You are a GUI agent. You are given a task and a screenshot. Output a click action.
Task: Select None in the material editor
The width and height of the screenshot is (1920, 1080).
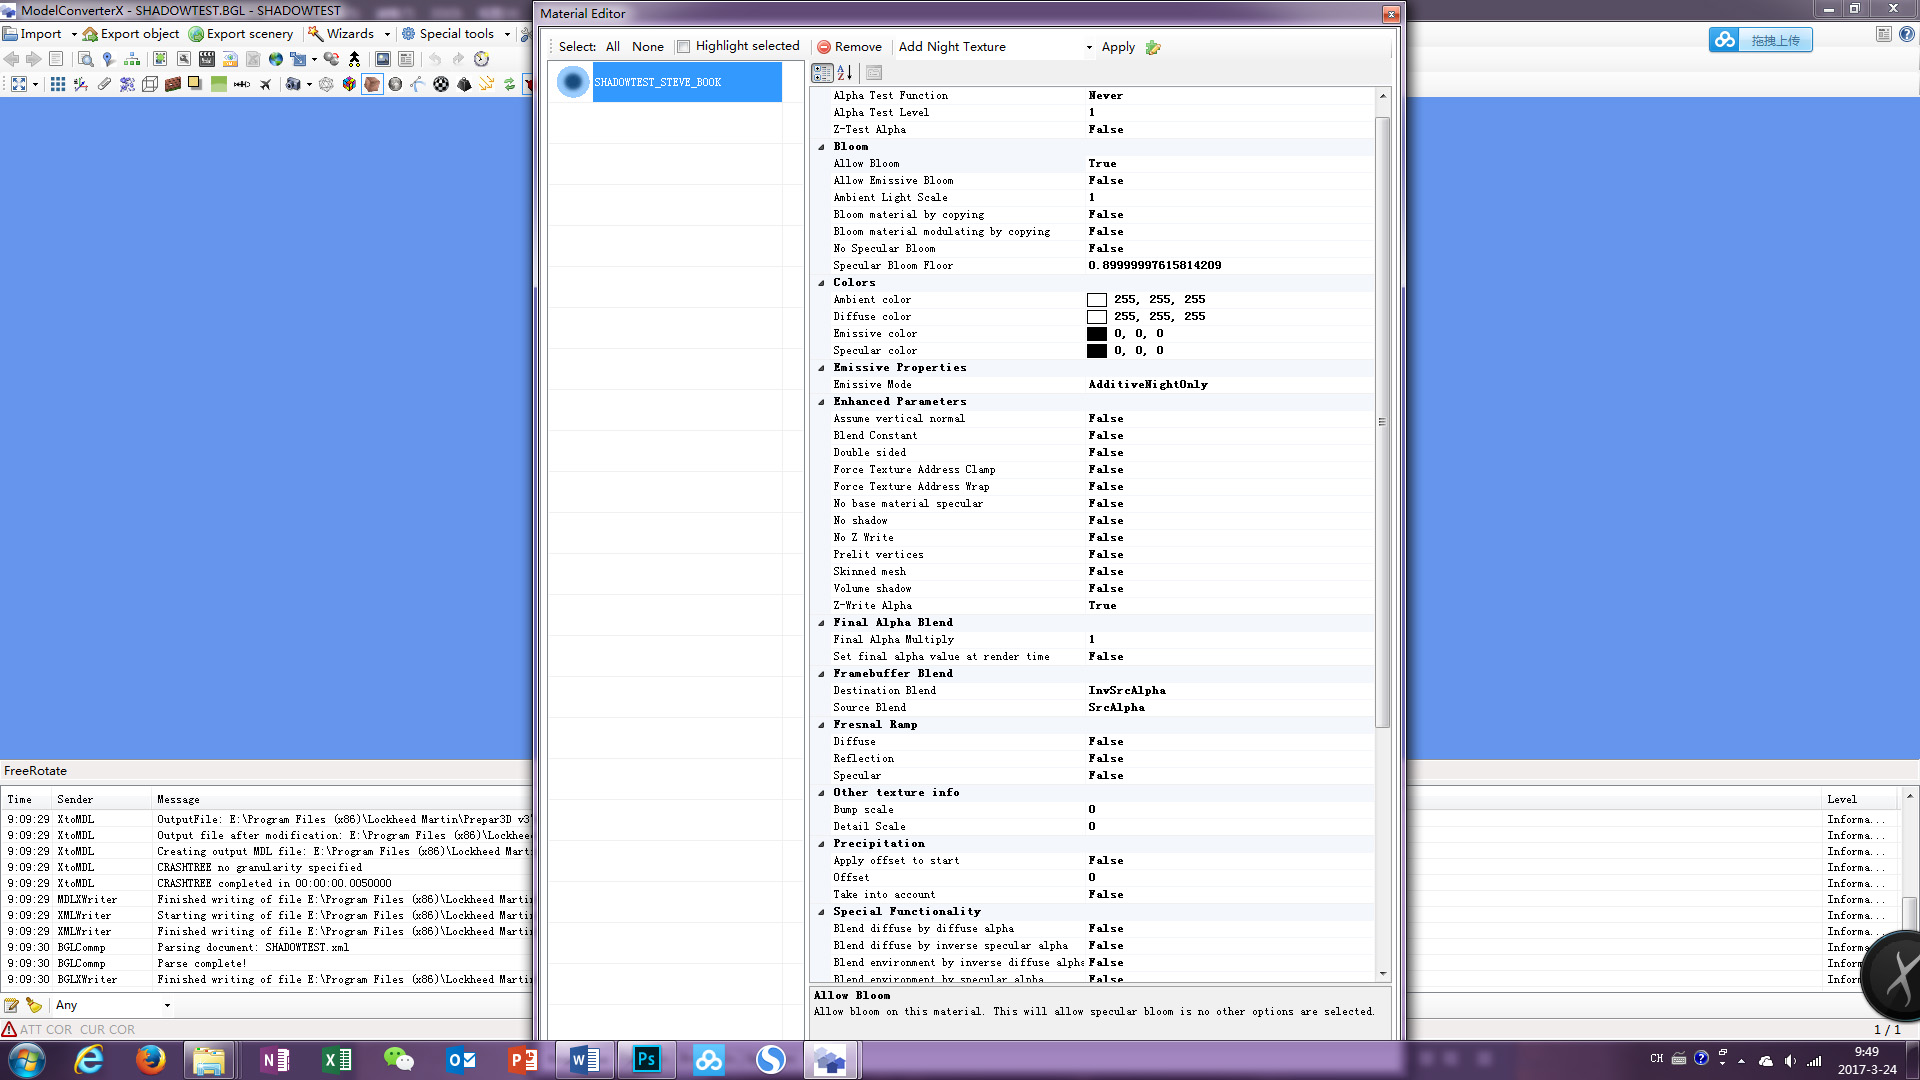coord(647,47)
